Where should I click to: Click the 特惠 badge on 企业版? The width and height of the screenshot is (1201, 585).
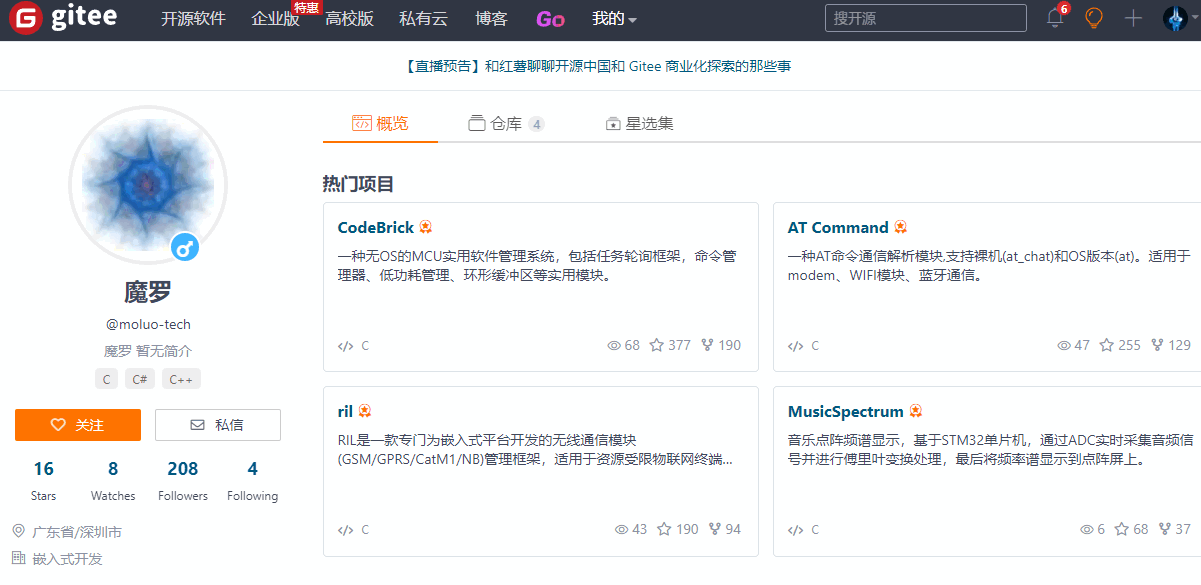(306, 7)
